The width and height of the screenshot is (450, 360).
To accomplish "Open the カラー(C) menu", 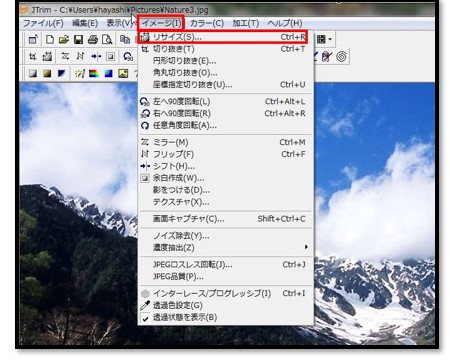I will (207, 23).
